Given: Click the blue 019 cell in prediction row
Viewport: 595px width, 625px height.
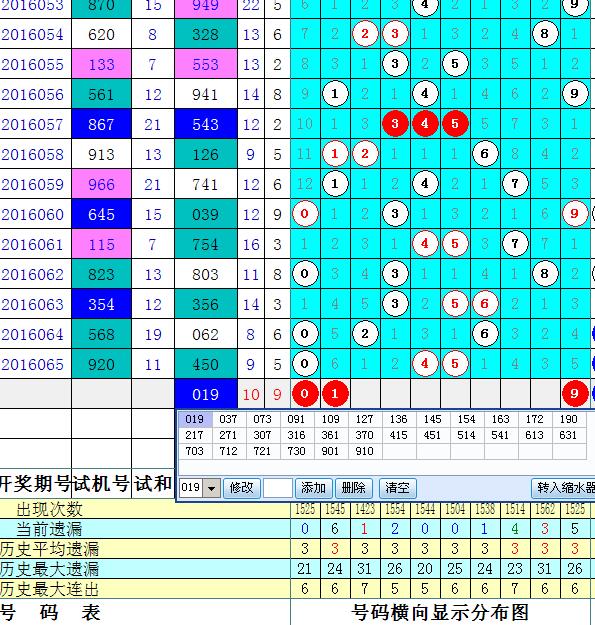Looking at the screenshot, I should click(x=206, y=394).
